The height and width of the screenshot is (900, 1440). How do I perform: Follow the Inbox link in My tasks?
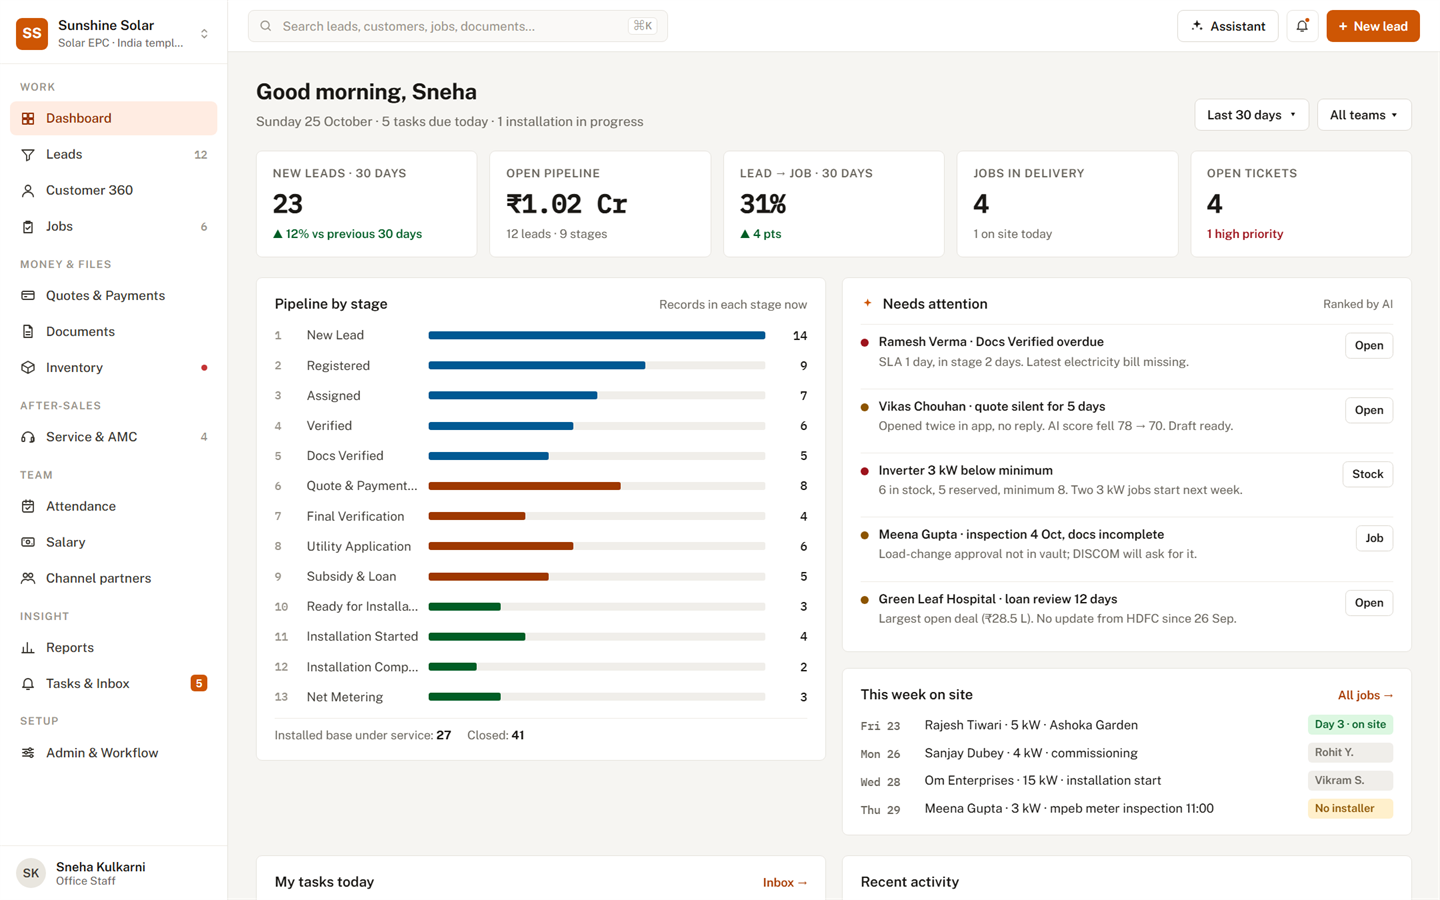(785, 882)
